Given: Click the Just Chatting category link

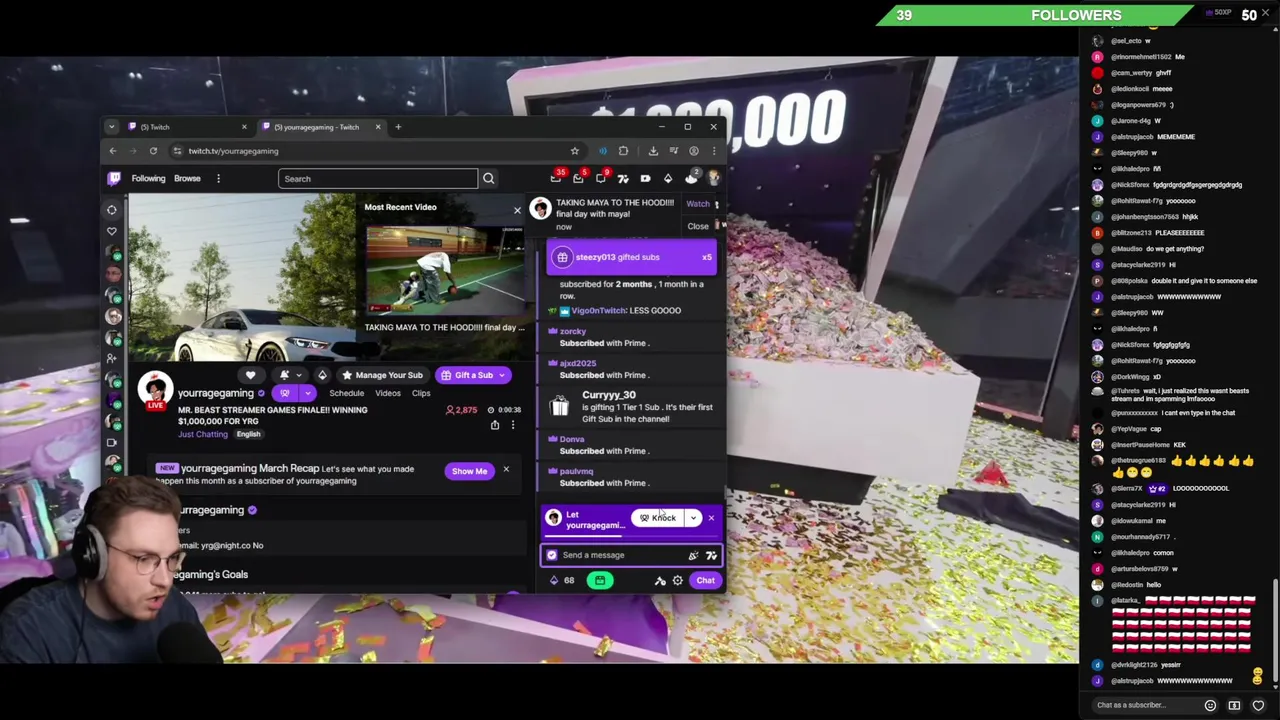Looking at the screenshot, I should click(x=203, y=434).
